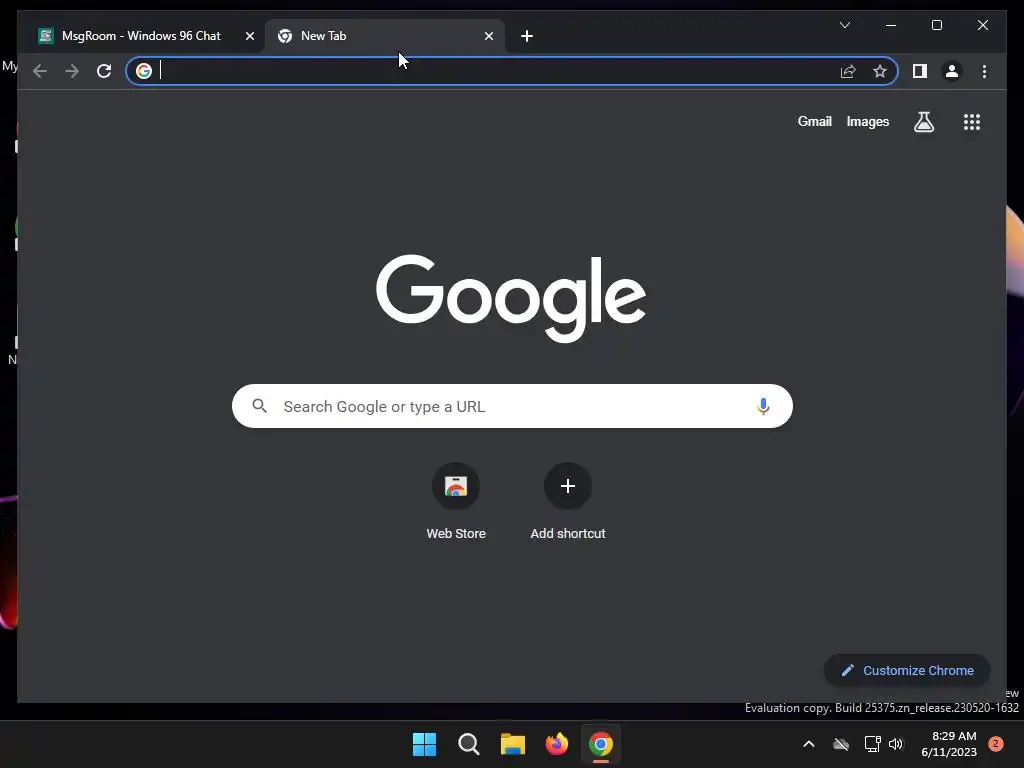Click the Add shortcut plus button
1024x768 pixels.
click(x=568, y=486)
